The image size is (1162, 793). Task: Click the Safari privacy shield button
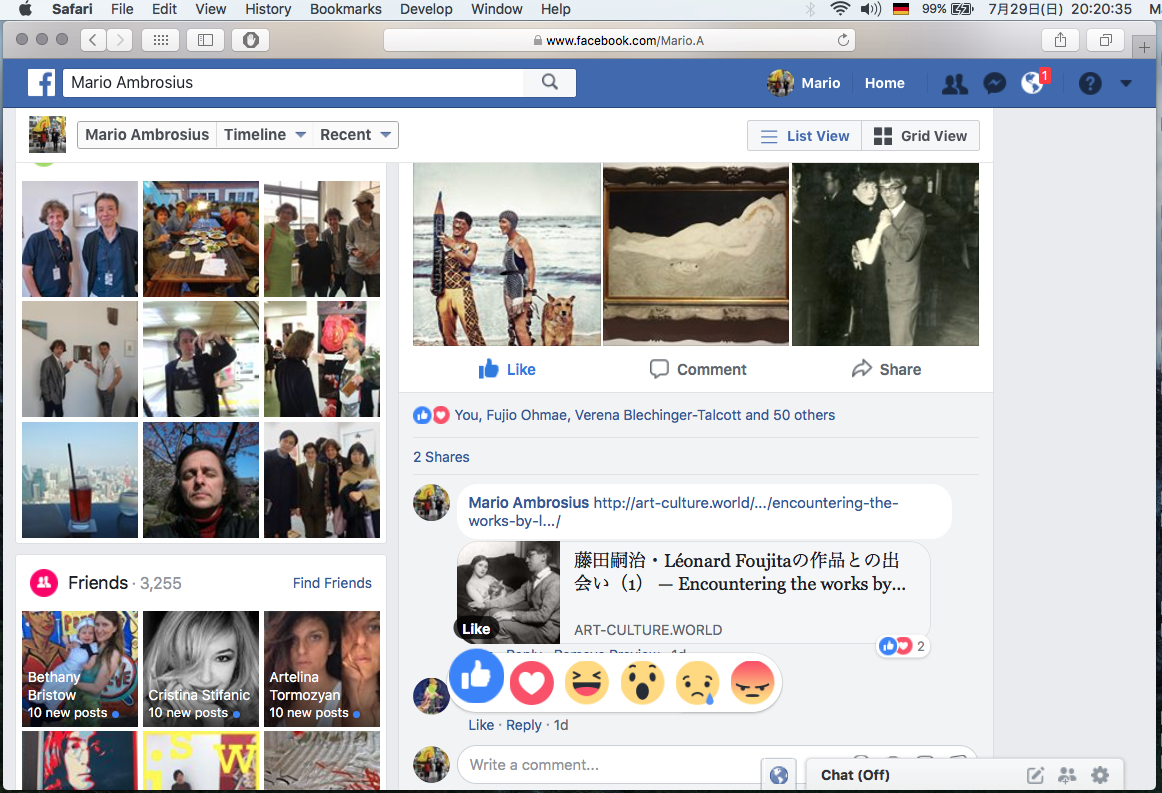[x=250, y=40]
